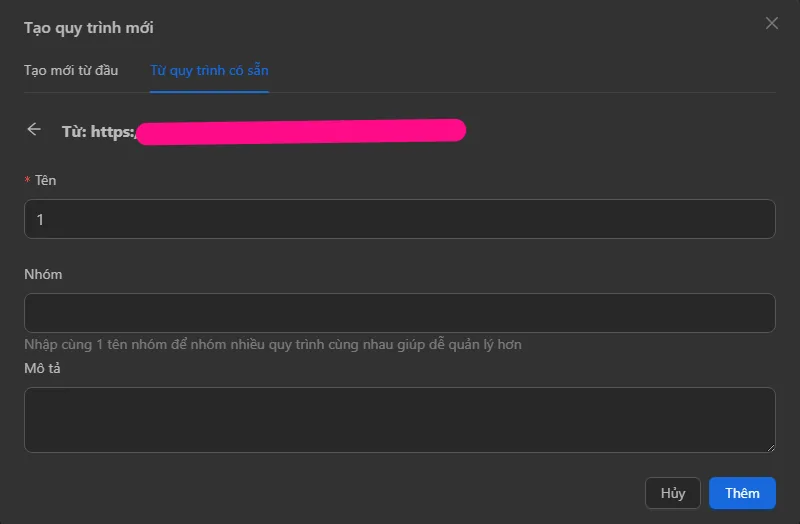Click the value 1 in the name field
Screen dimensions: 800x524
coord(40,219)
